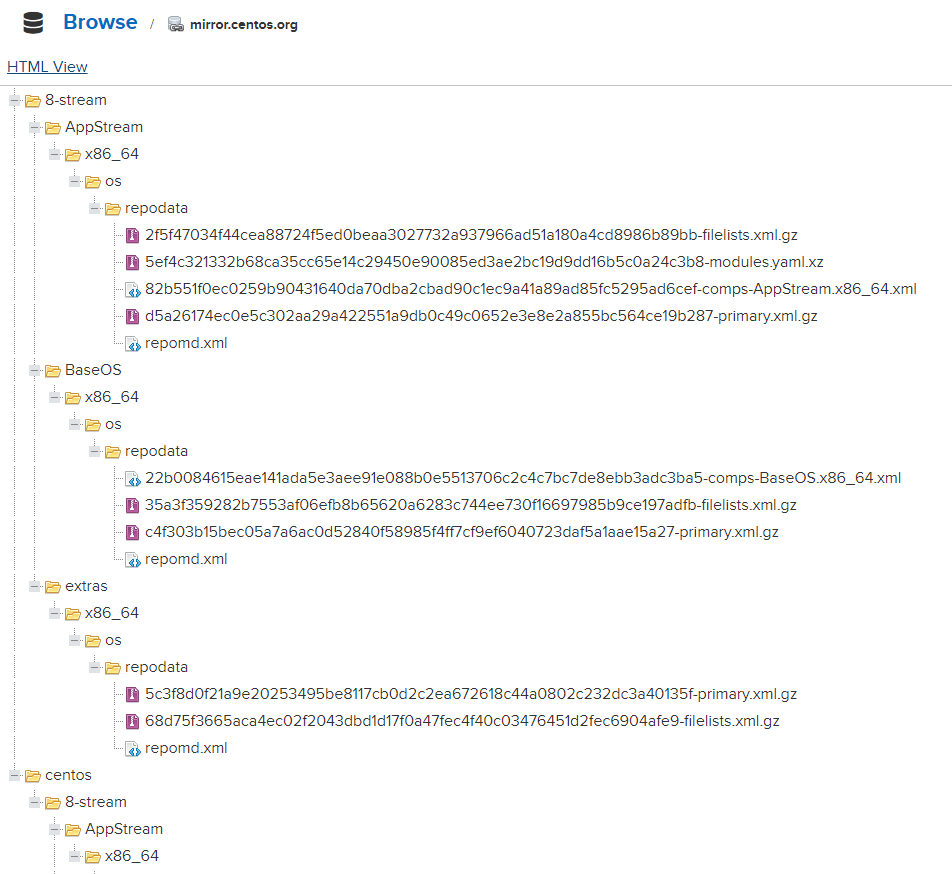Collapse the top-level 8-stream folder
This screenshot has width=952, height=874.
pos(15,100)
